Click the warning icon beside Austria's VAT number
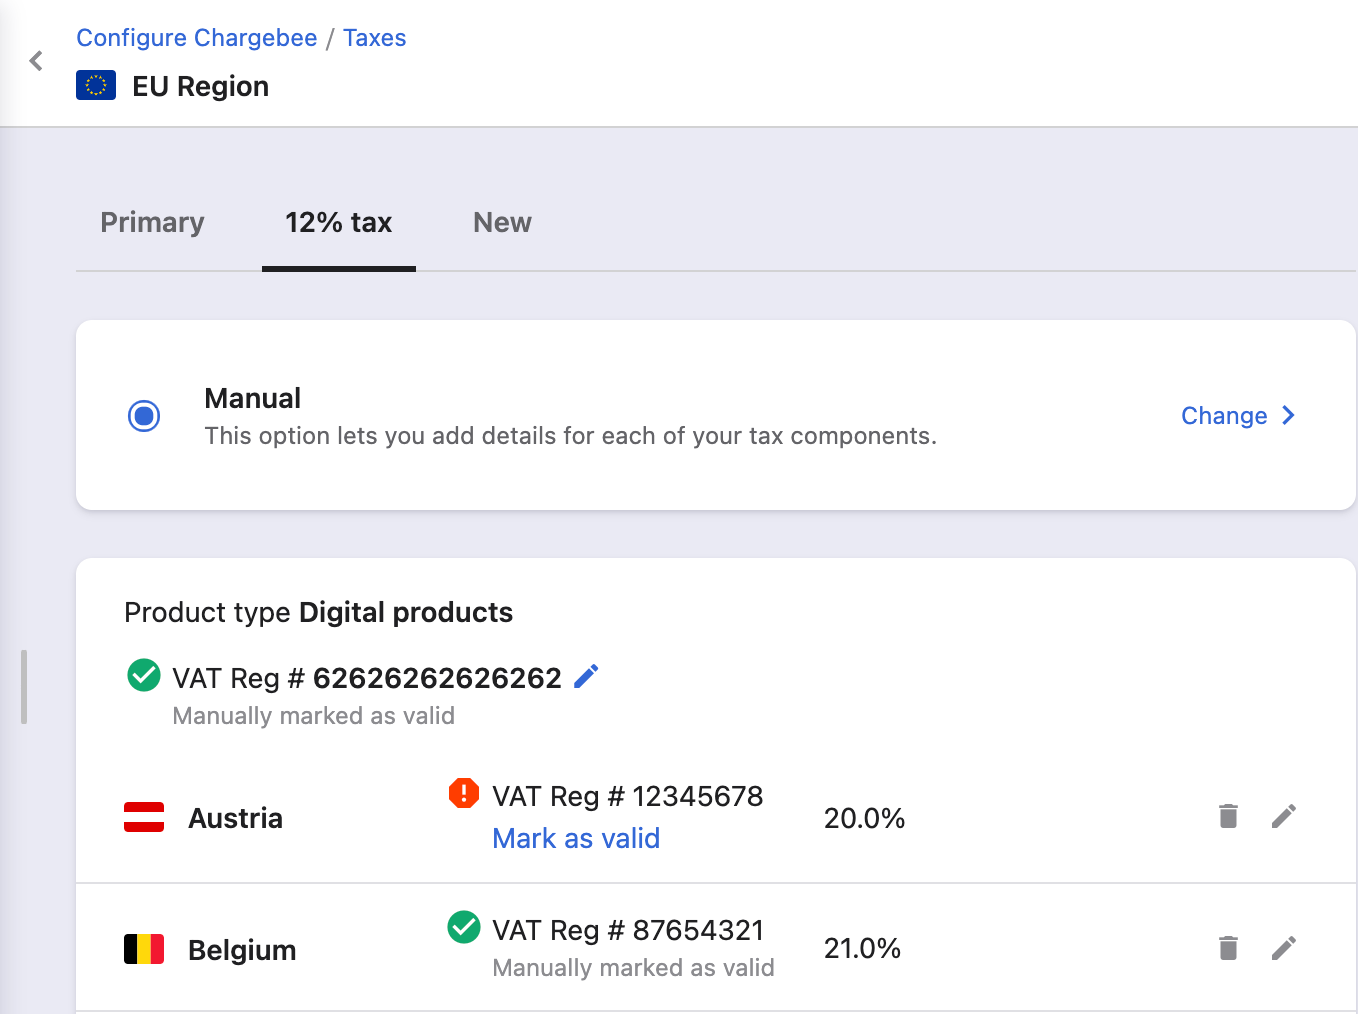The image size is (1358, 1014). click(464, 793)
